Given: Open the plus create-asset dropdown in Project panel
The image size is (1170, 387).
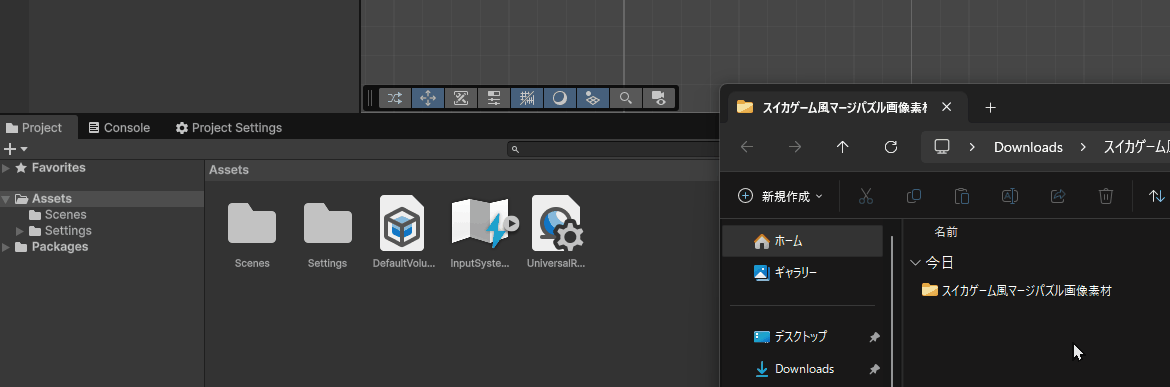Looking at the screenshot, I should pos(16,149).
